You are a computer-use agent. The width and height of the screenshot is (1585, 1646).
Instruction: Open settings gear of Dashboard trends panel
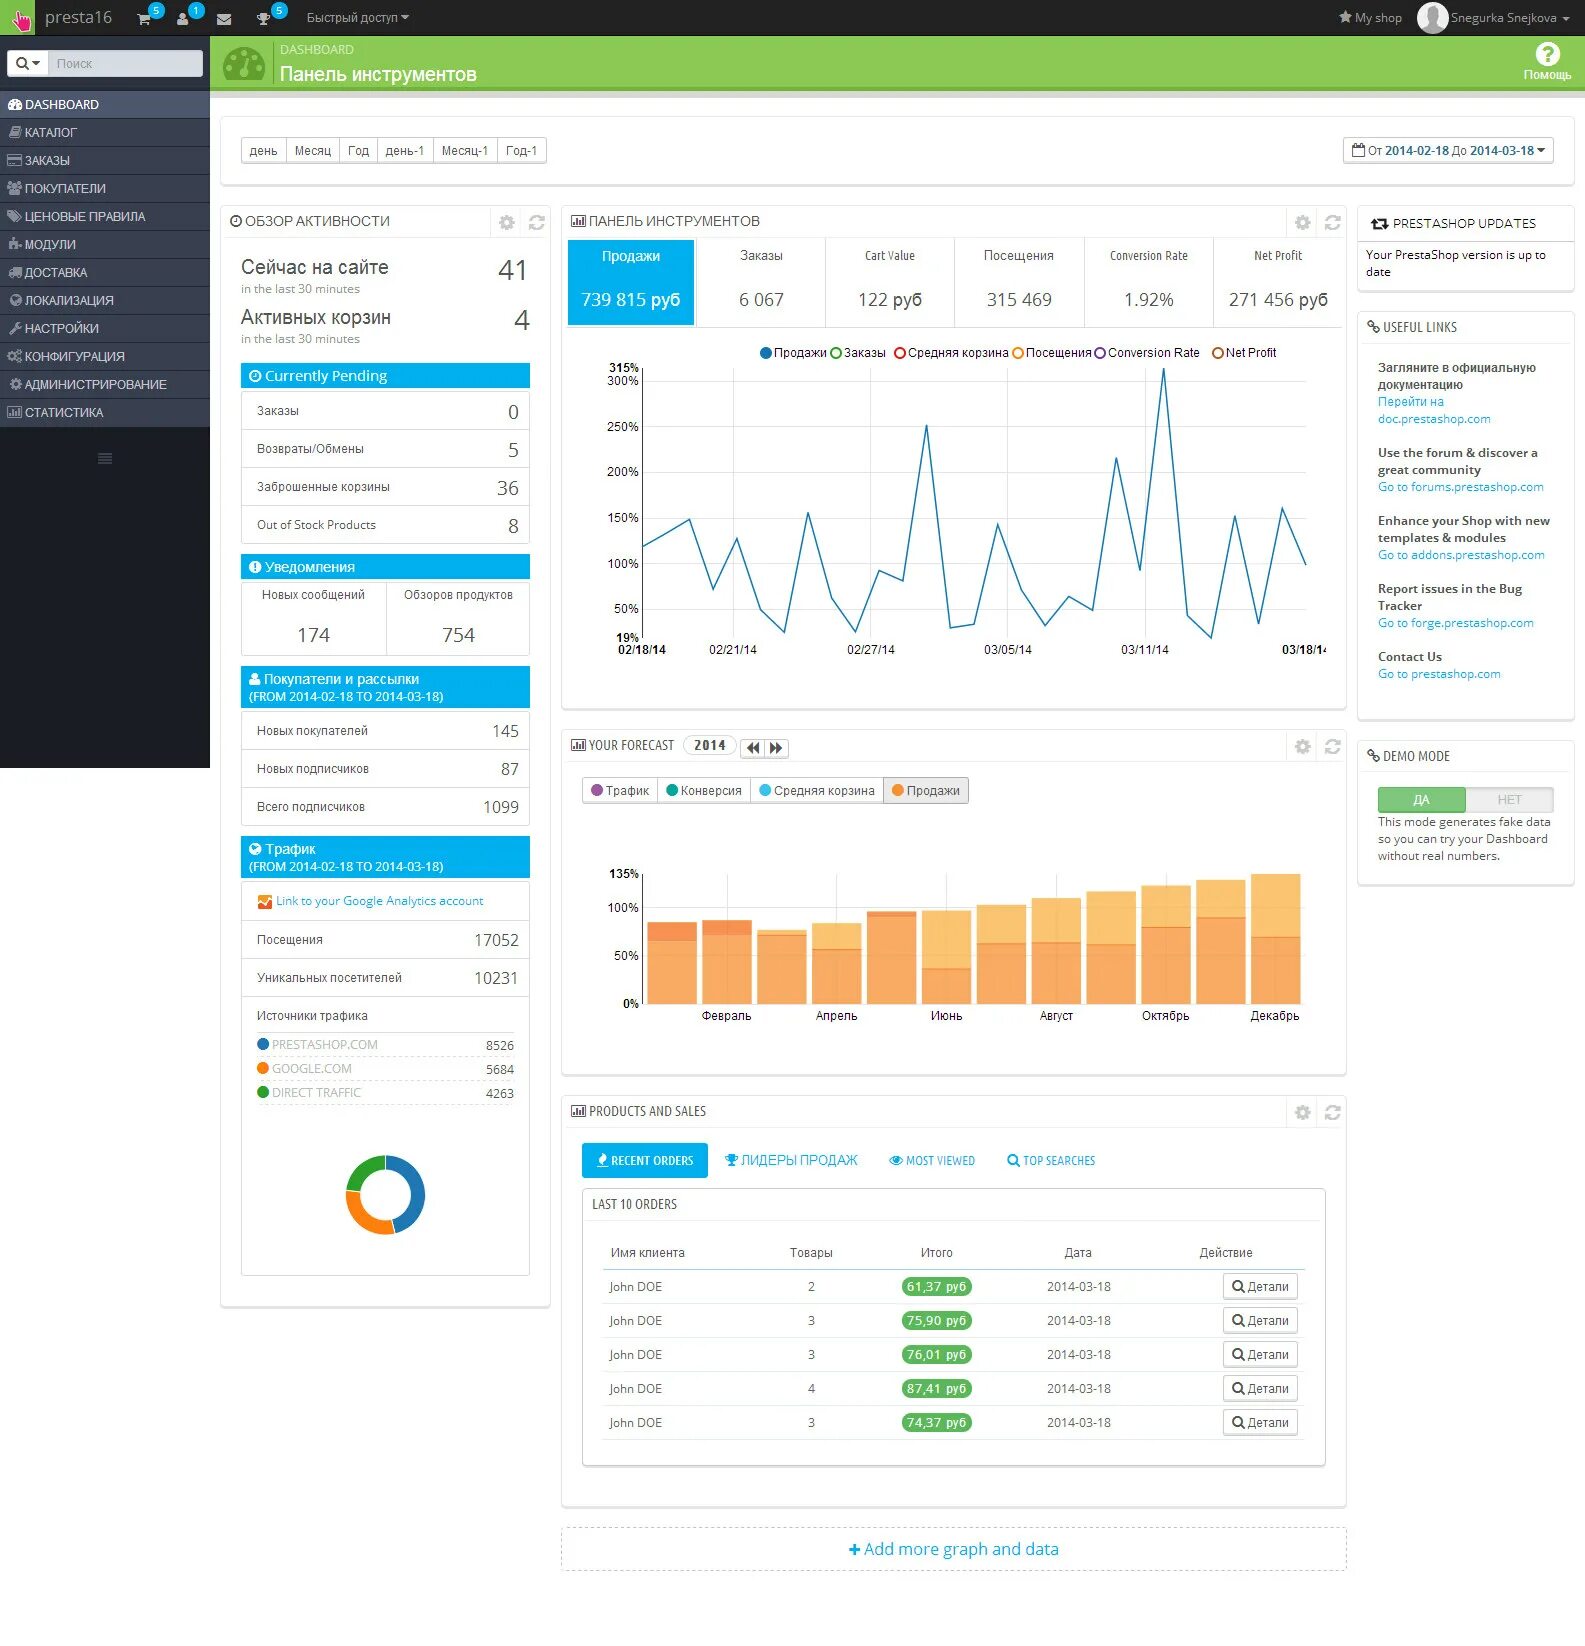coord(1302,222)
